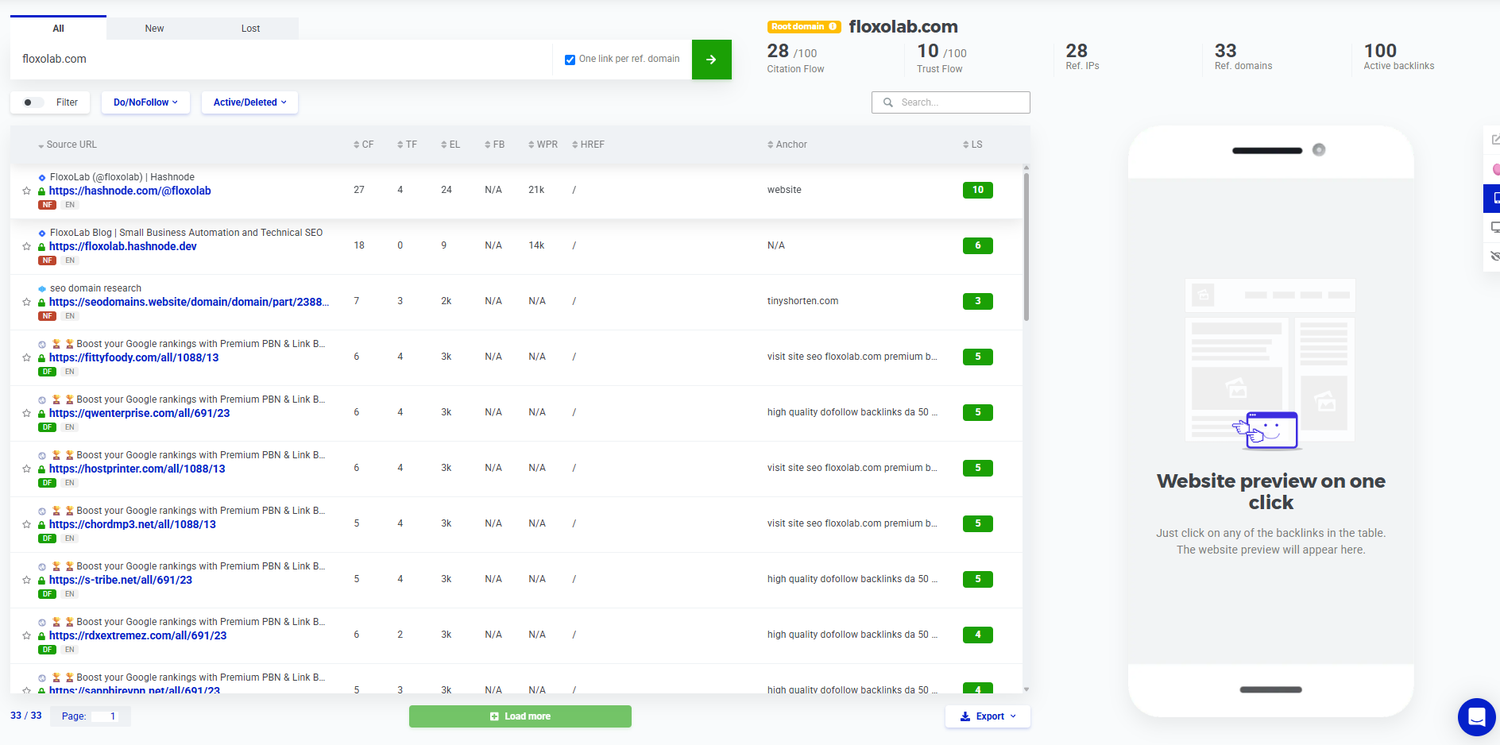Click the favicon next to 'seo domain research'
Image resolution: width=1500 pixels, height=745 pixels.
(x=42, y=289)
